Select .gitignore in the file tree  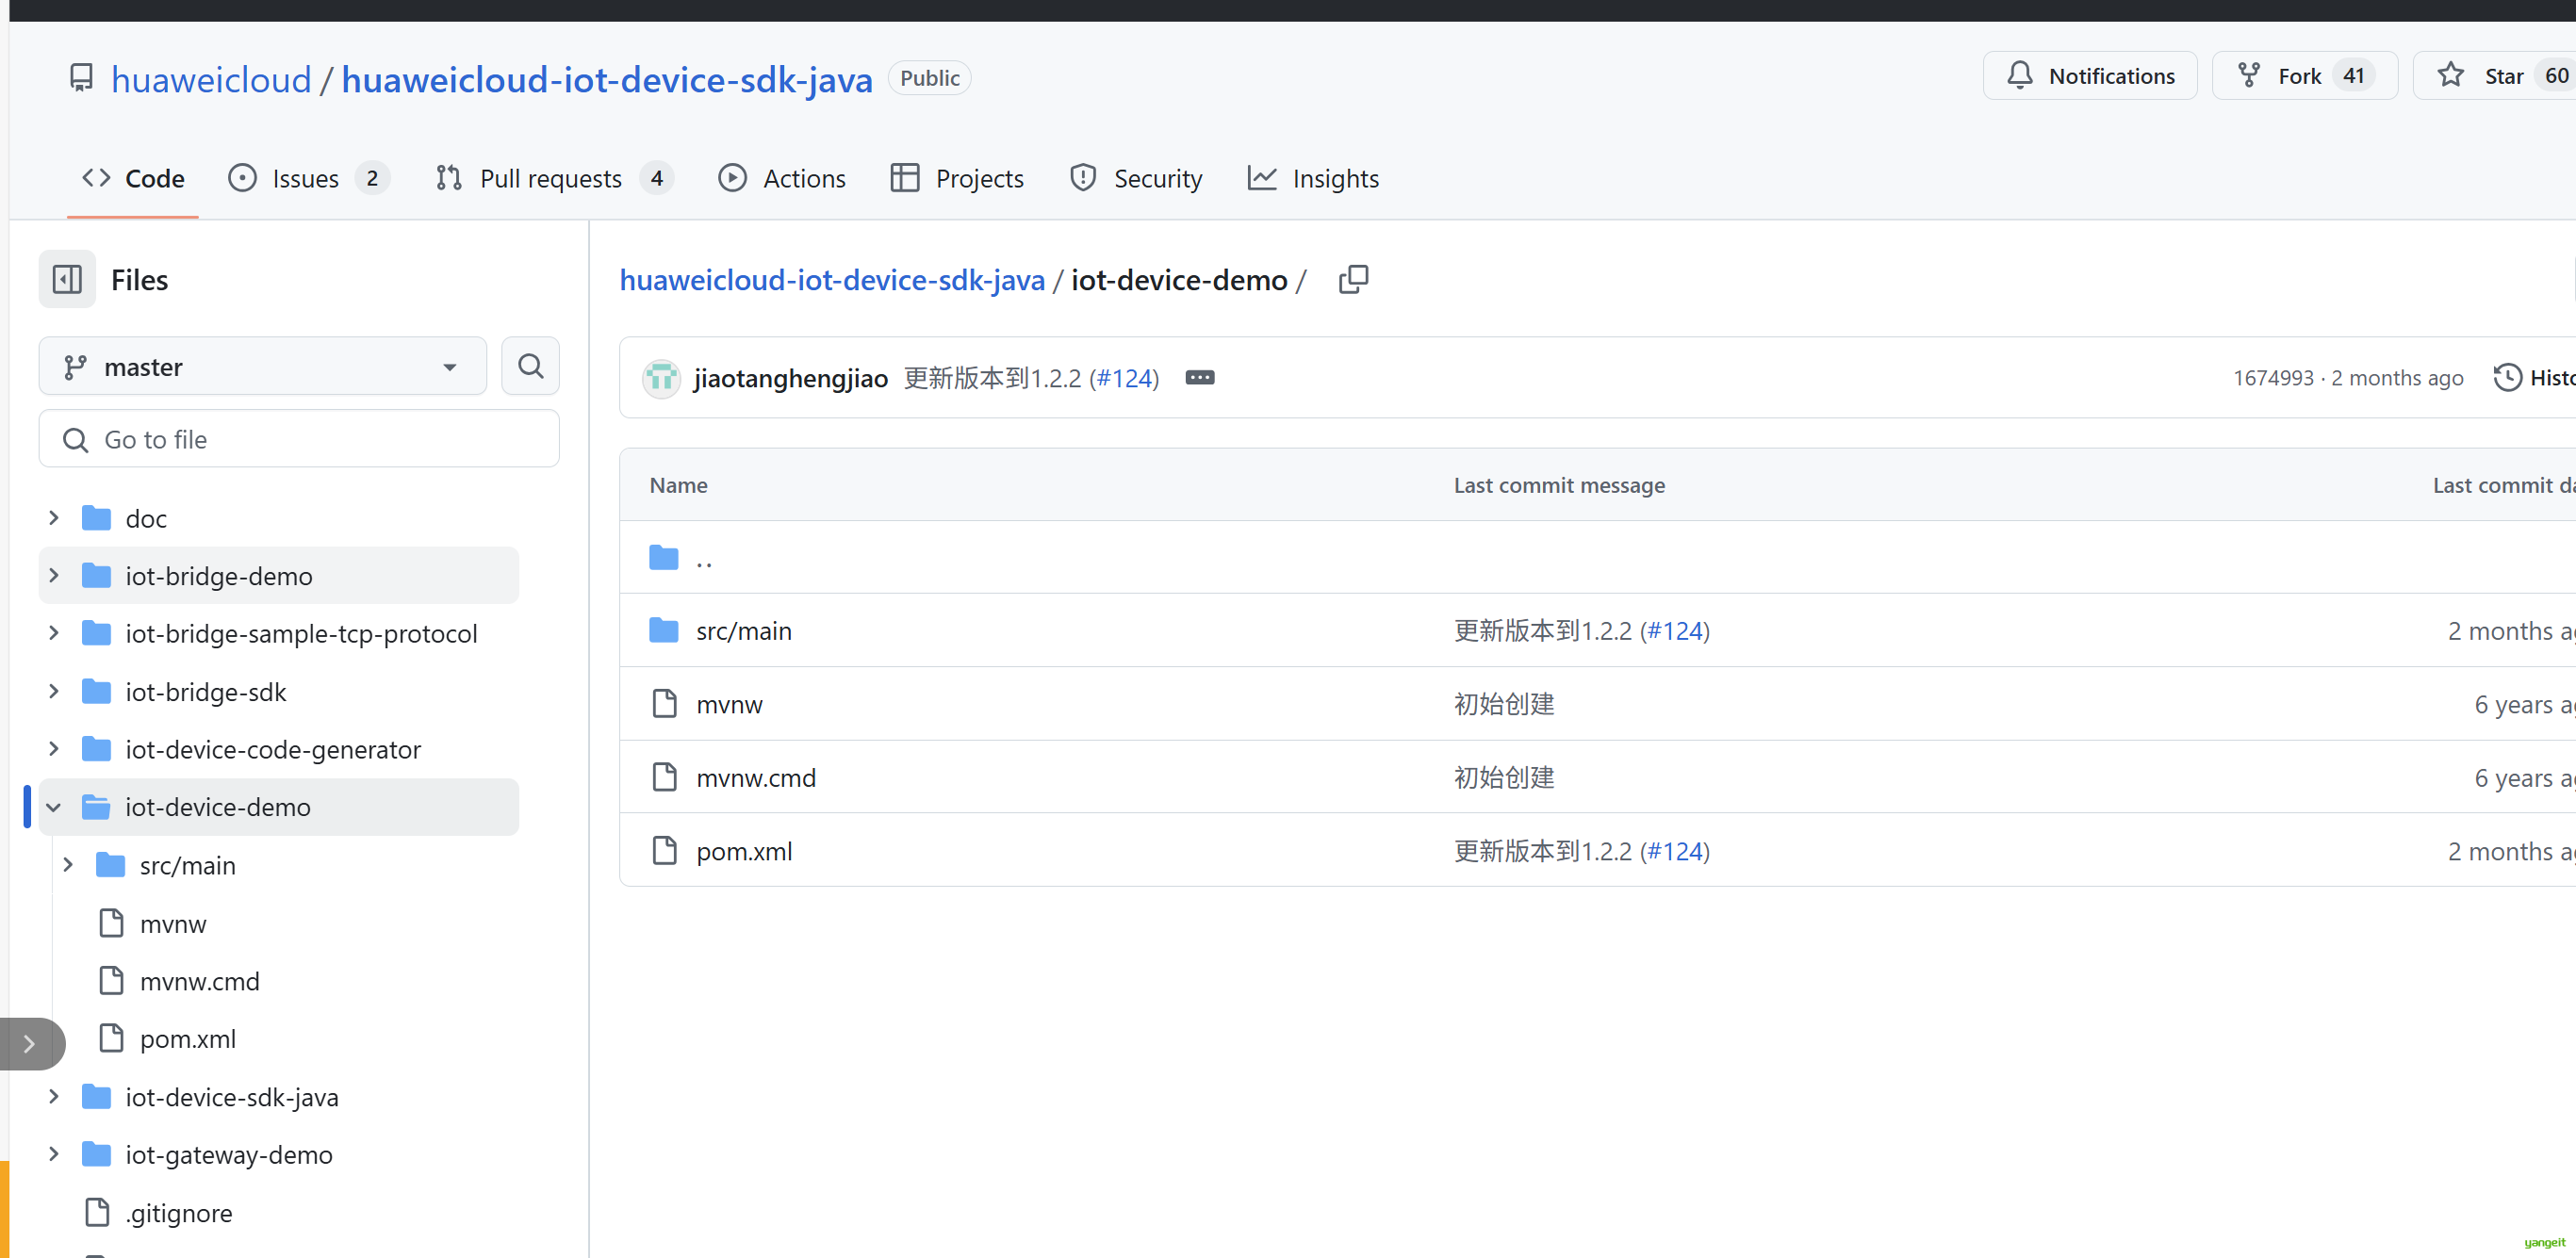[178, 1212]
